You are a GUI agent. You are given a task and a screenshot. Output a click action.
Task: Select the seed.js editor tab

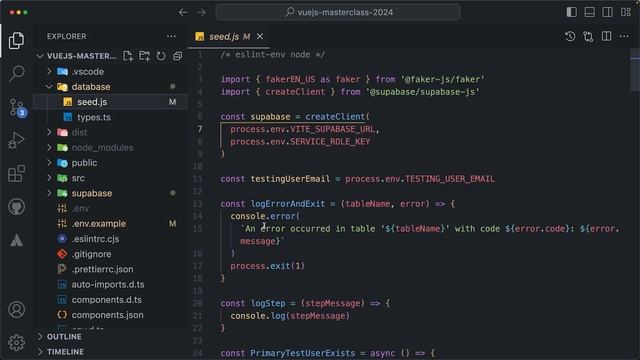pyautogui.click(x=229, y=36)
